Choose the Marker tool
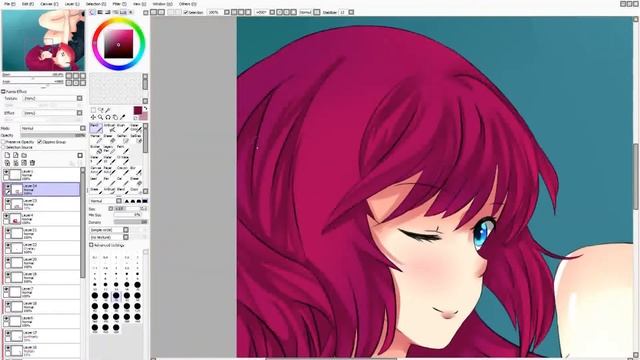The image size is (640, 360). tap(96, 138)
